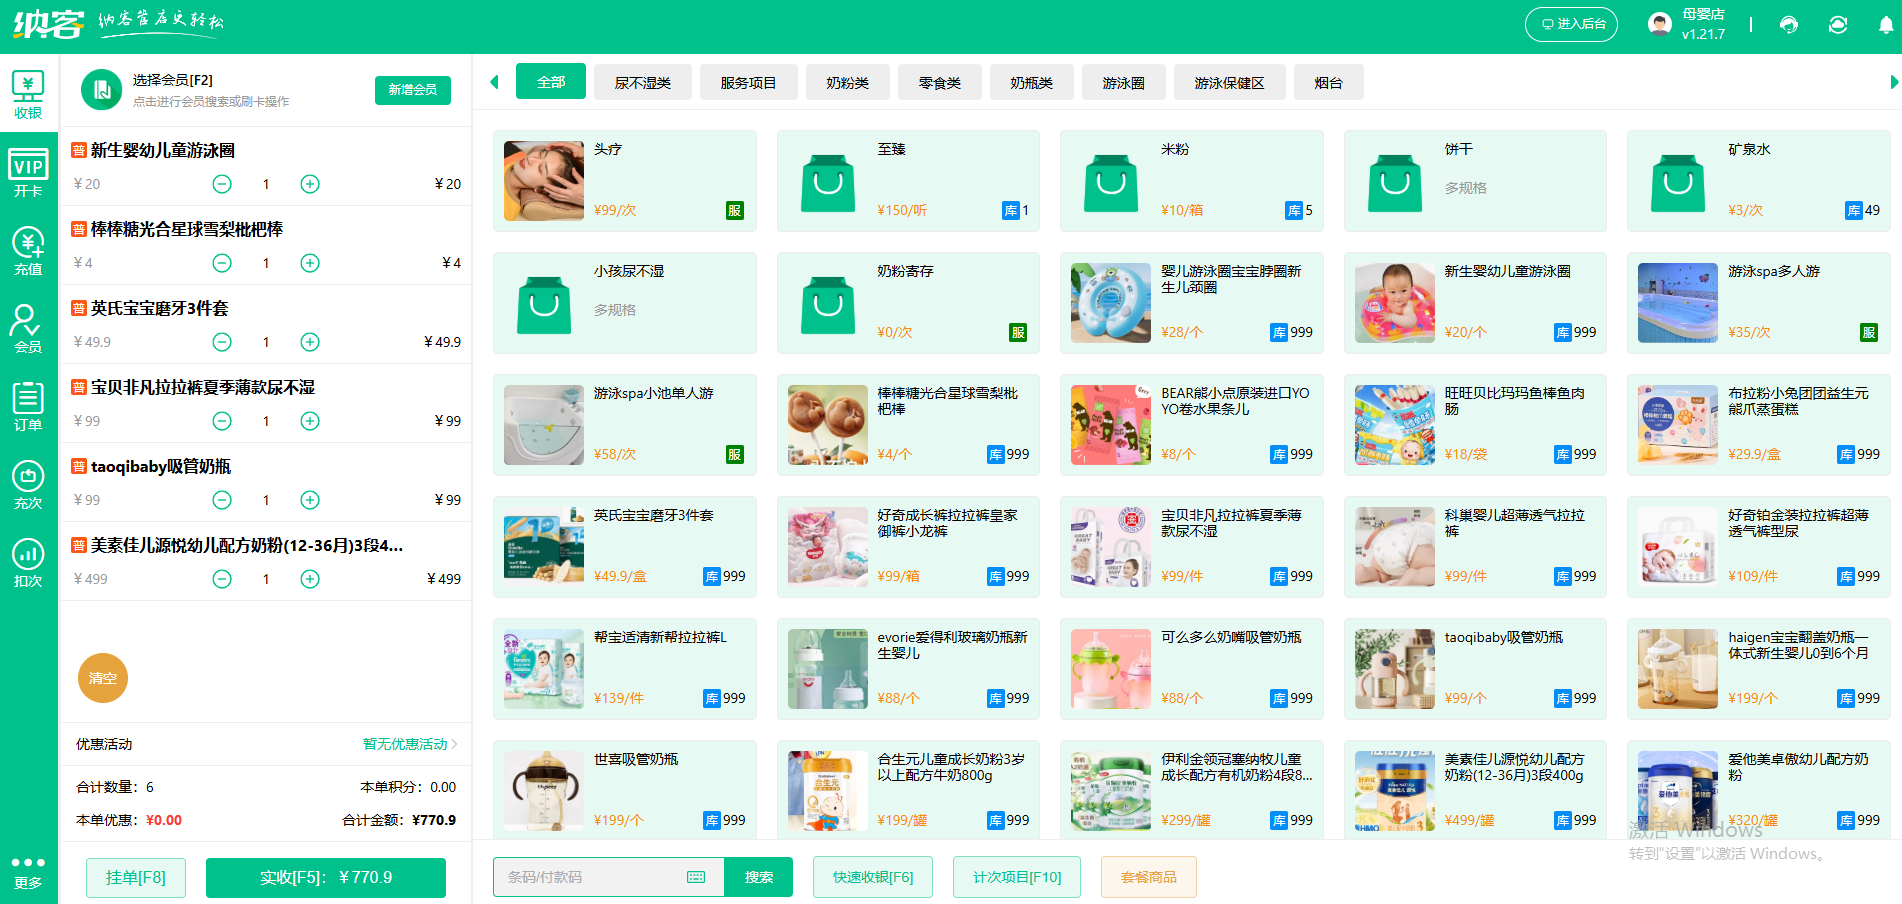Select the 扣次 sidebar icon
1902x904 pixels.
28,558
